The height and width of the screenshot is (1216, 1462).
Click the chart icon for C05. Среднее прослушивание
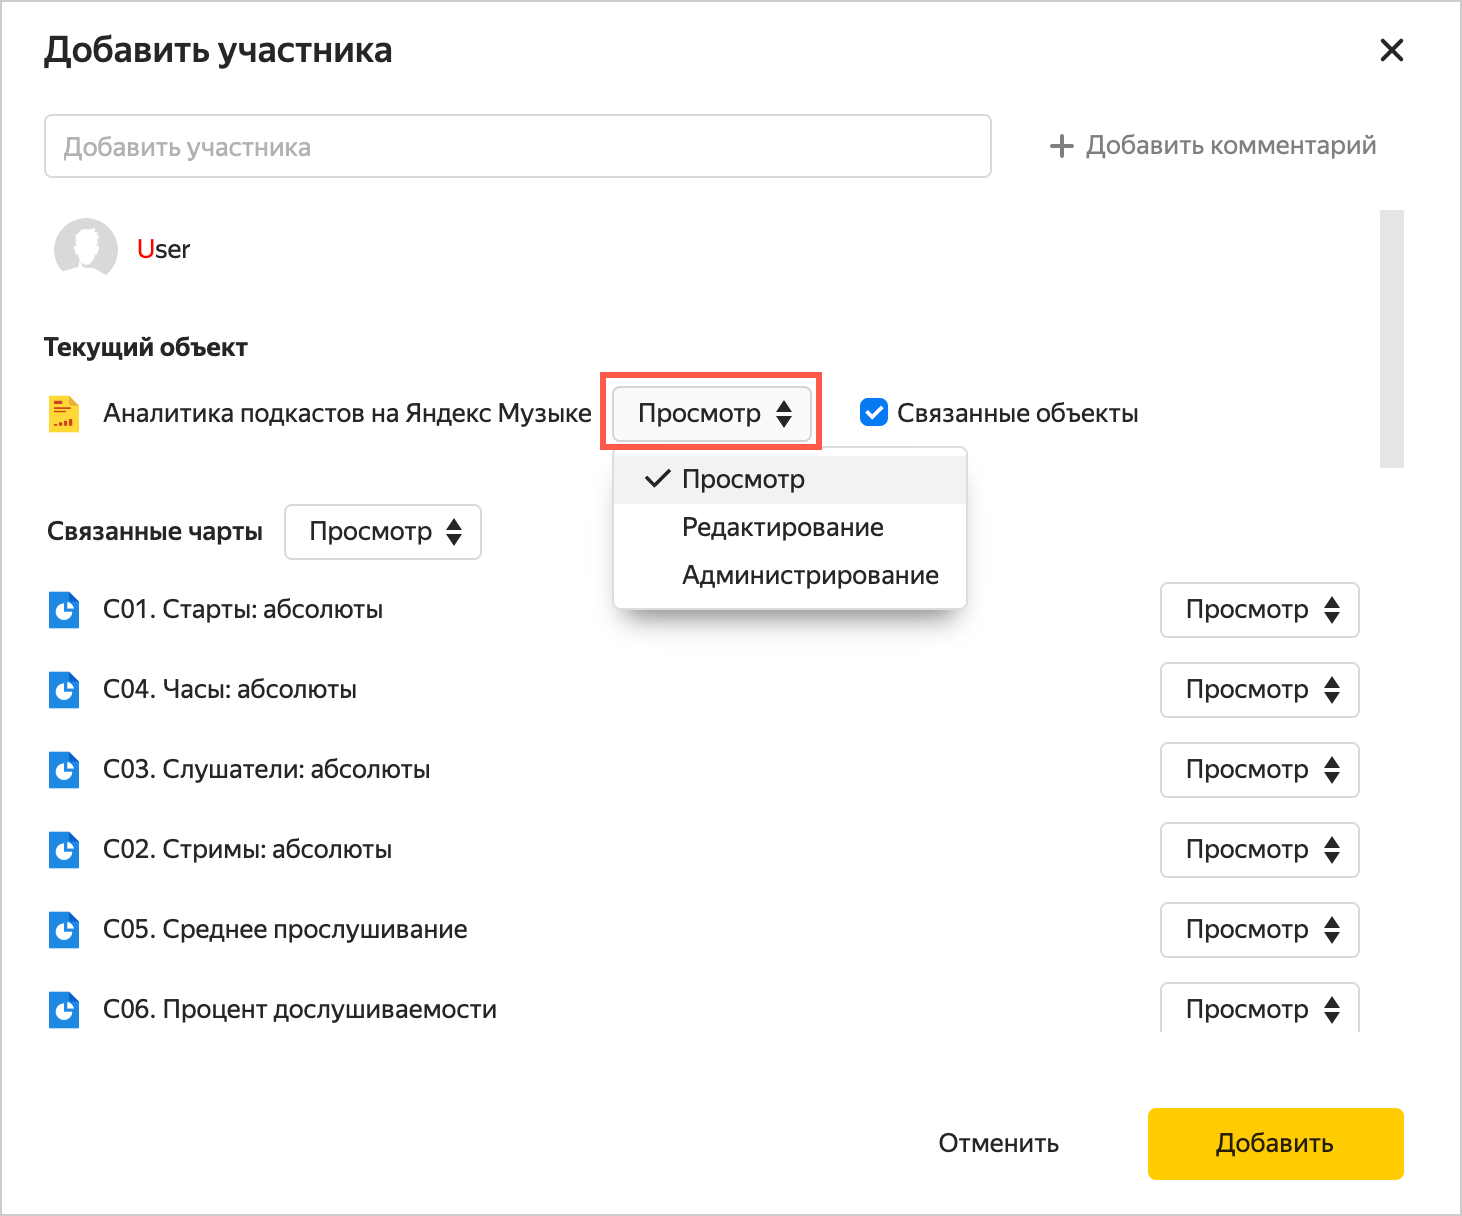[64, 929]
